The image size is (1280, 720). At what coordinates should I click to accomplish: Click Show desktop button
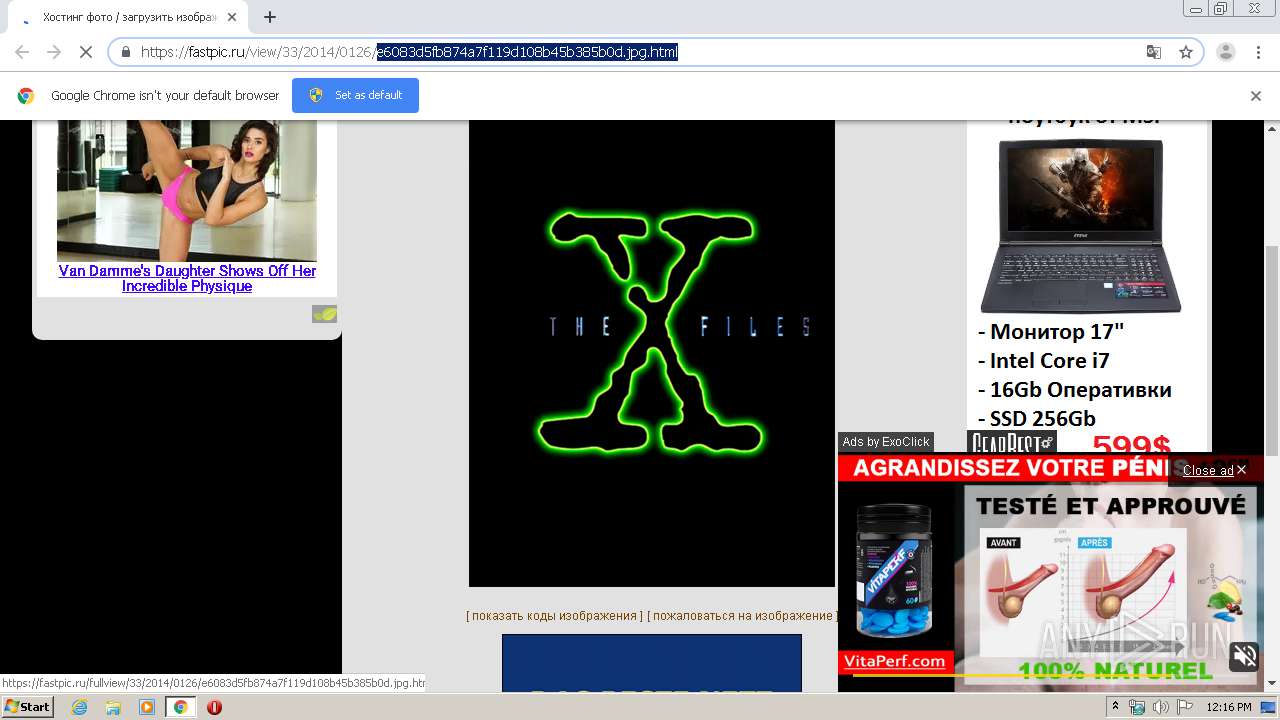point(1270,707)
